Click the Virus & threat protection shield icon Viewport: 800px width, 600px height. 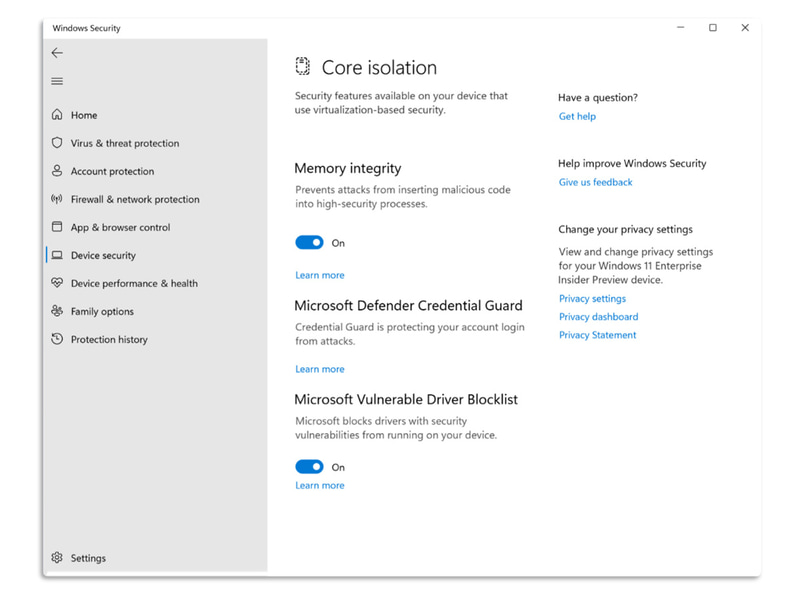tap(57, 143)
